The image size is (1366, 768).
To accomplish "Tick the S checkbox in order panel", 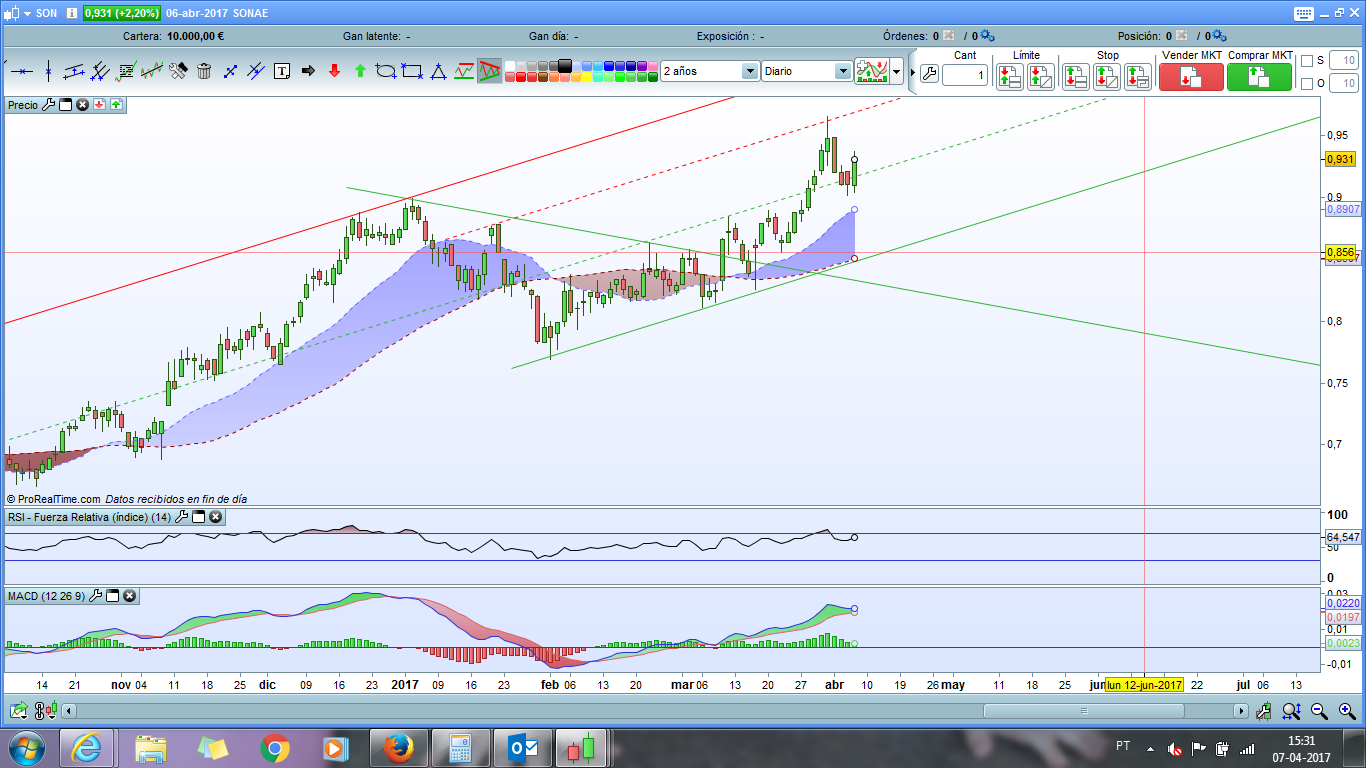I will [x=1307, y=61].
